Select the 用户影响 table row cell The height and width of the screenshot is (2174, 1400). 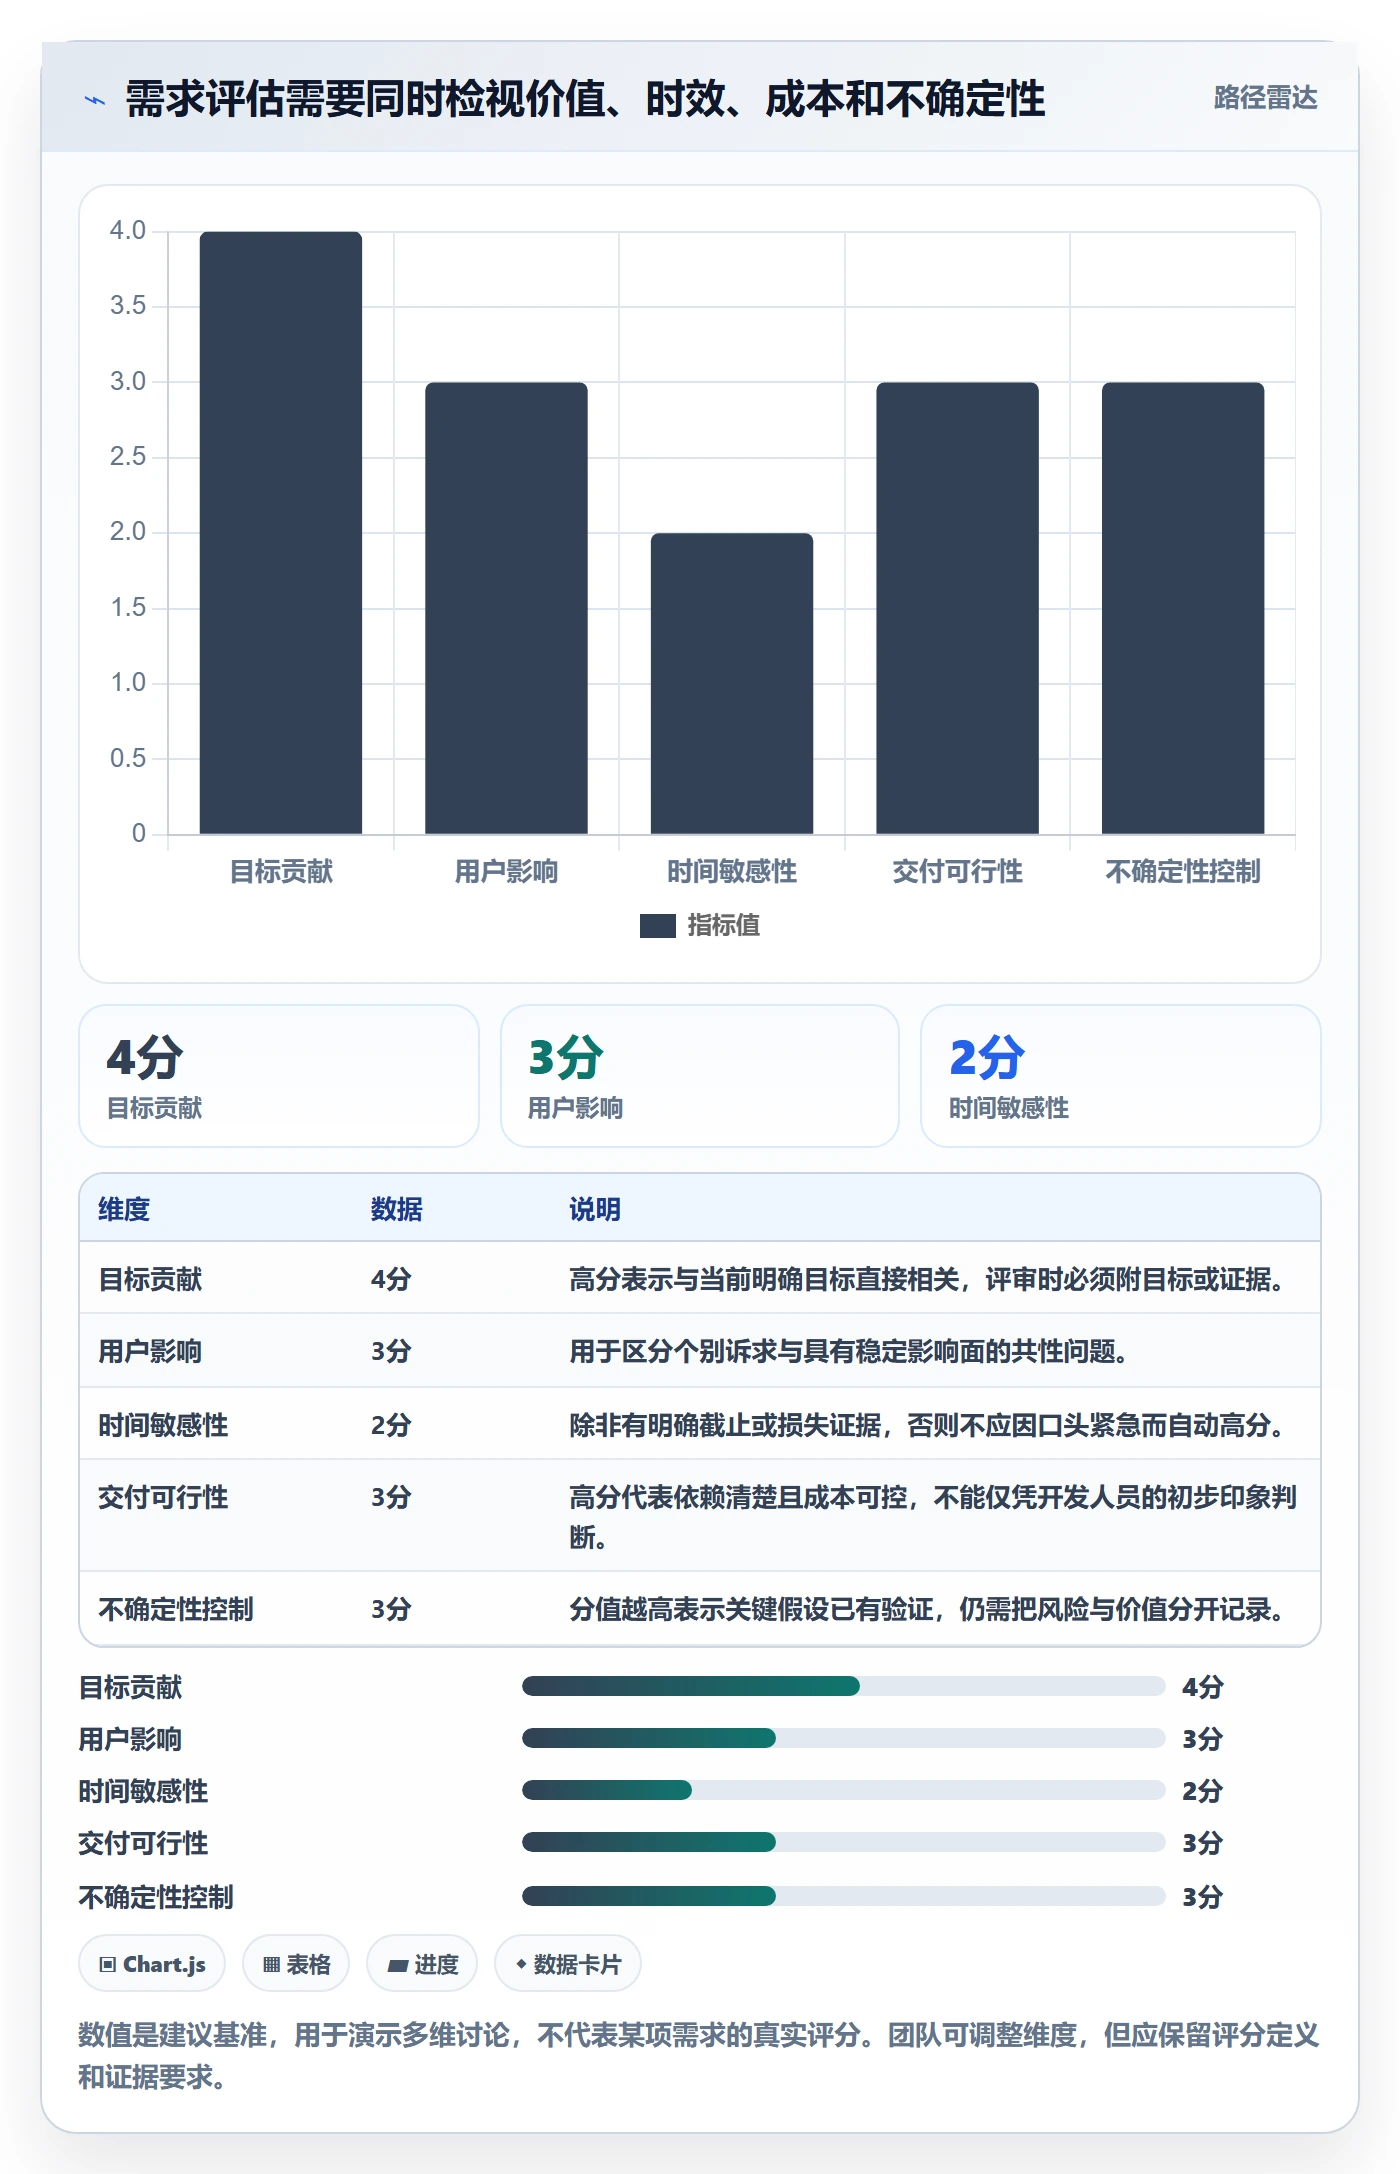[x=150, y=1351]
